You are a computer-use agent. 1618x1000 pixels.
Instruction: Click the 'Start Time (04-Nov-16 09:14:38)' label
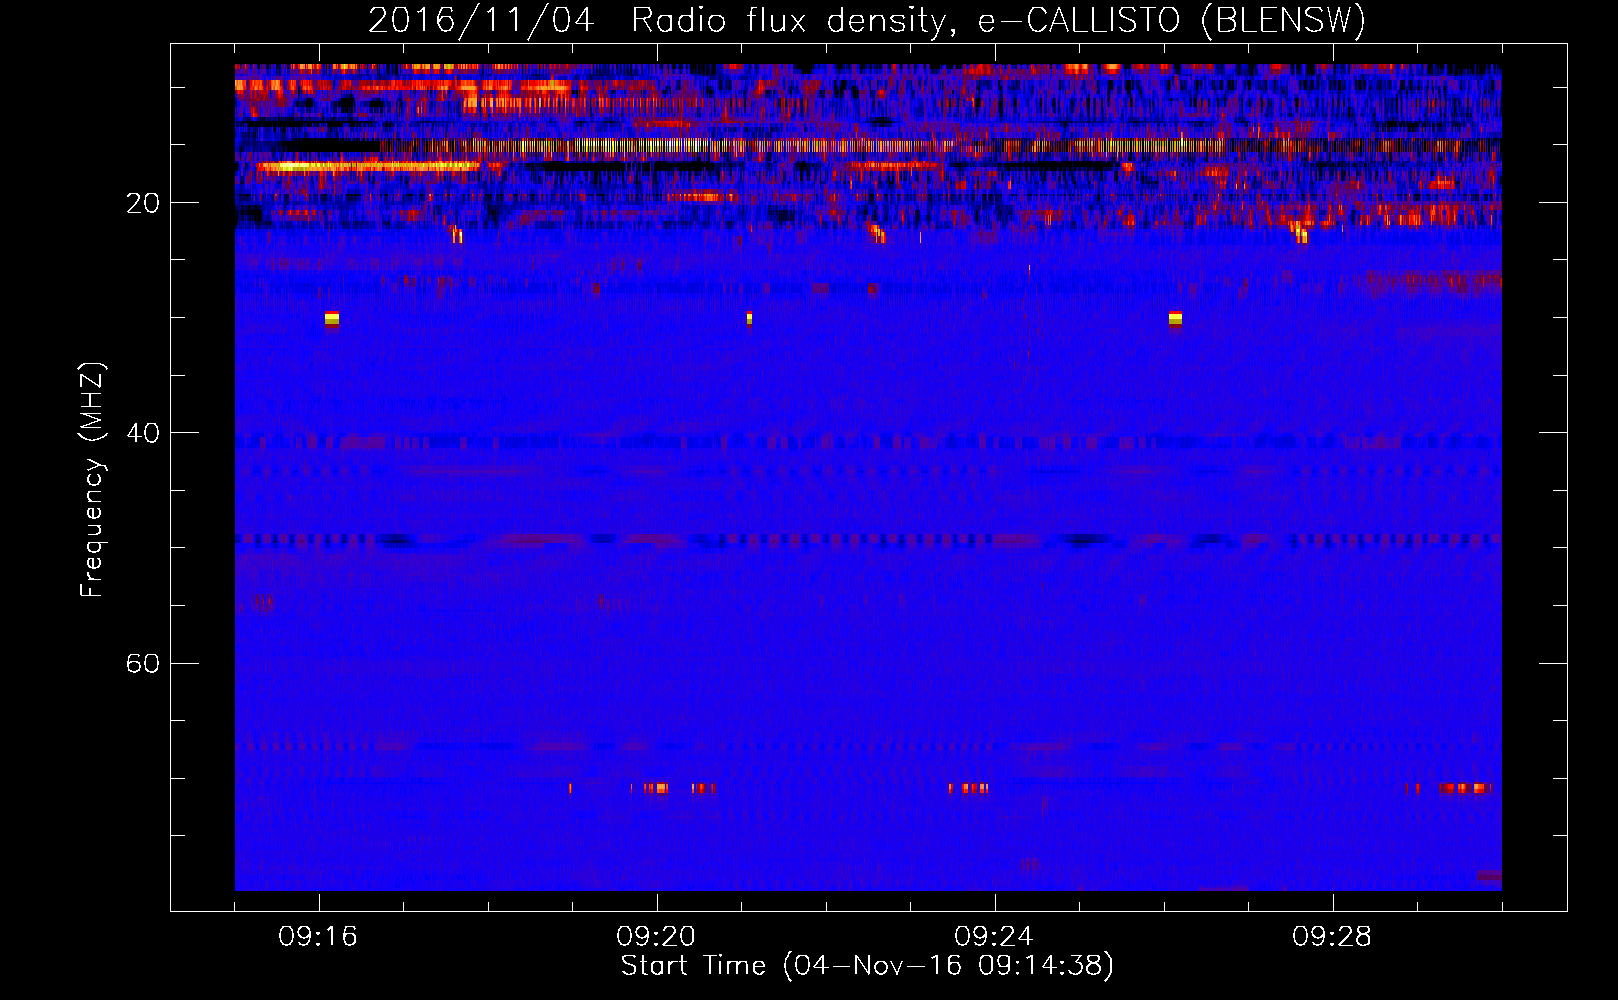(x=867, y=966)
